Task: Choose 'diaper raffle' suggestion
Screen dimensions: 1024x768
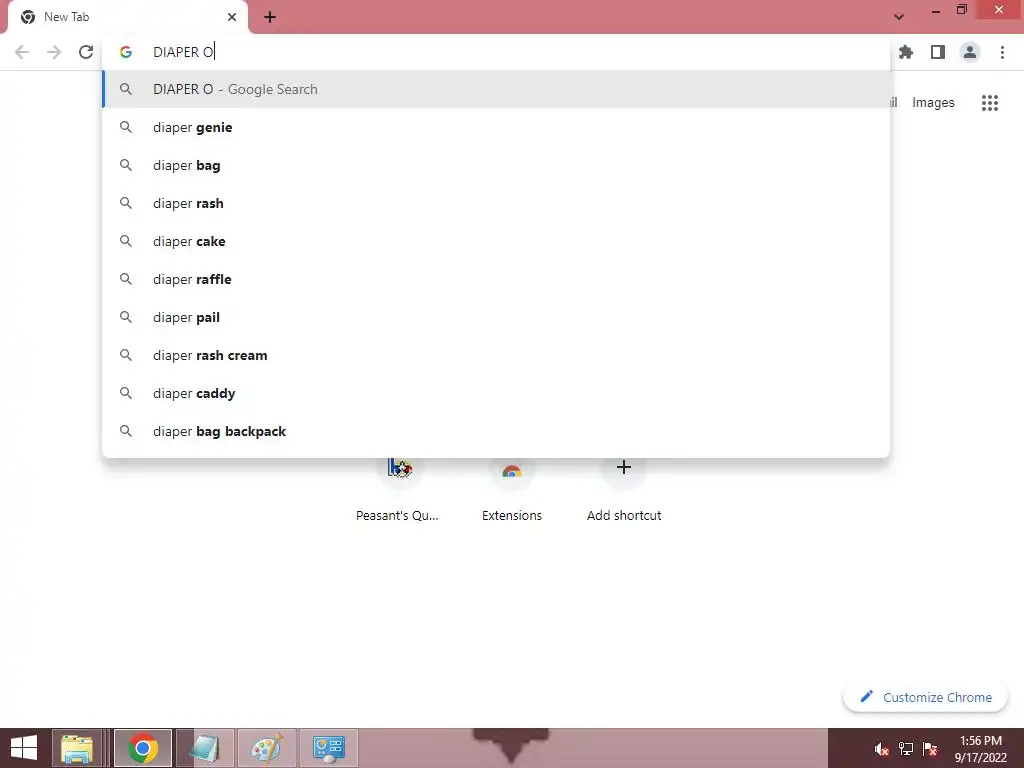Action: pos(496,280)
